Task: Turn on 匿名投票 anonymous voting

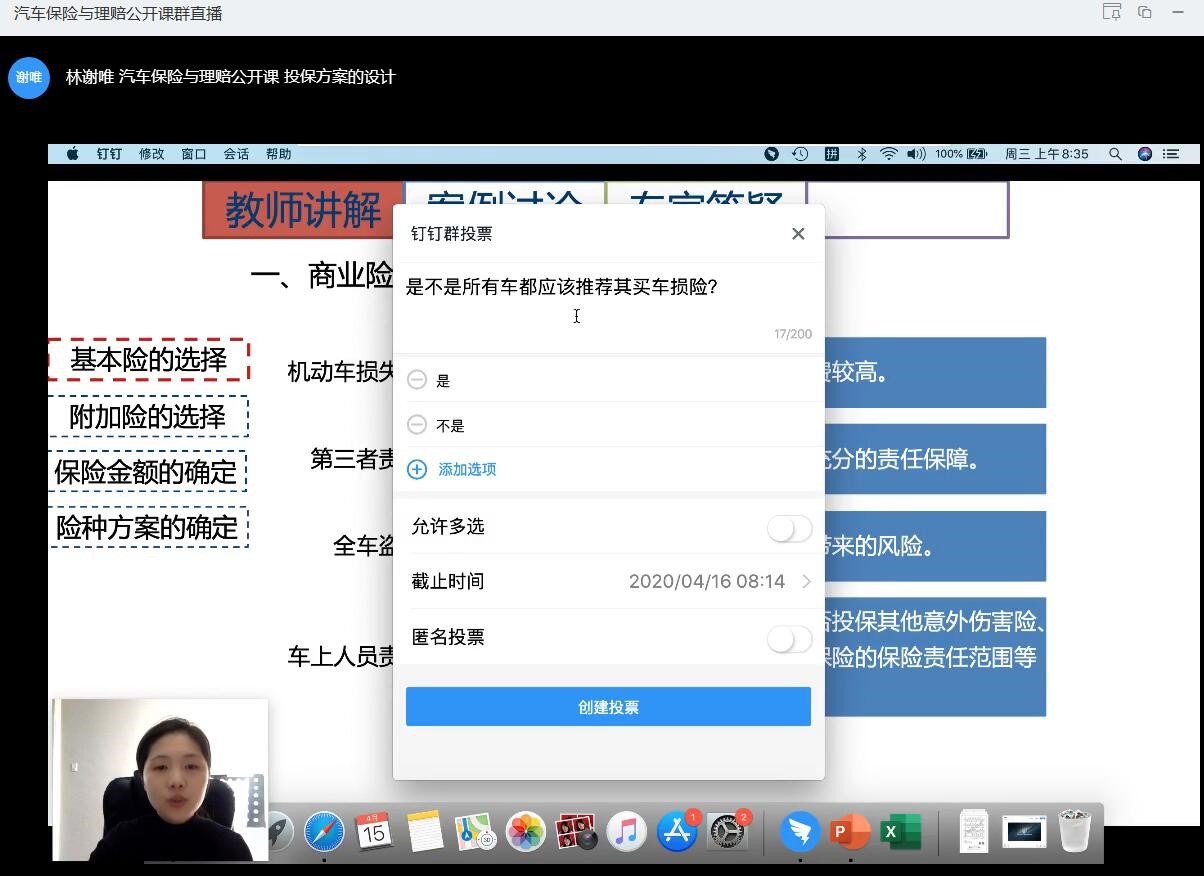Action: point(789,638)
